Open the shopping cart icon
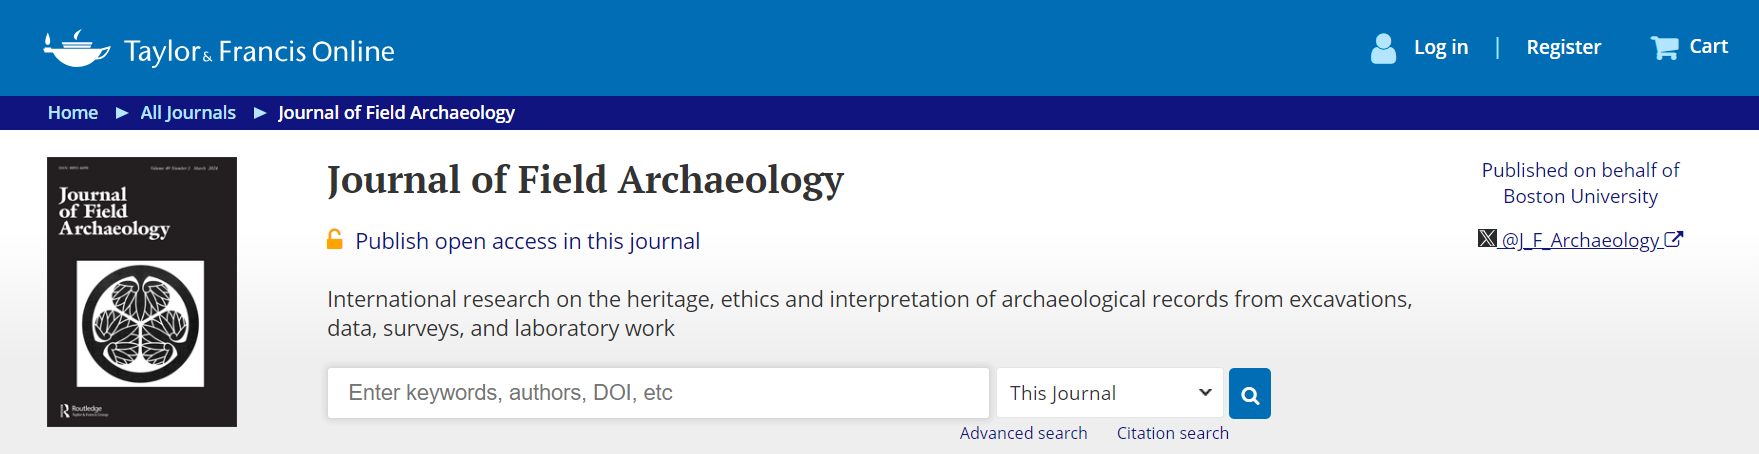The width and height of the screenshot is (1759, 454). tap(1664, 48)
